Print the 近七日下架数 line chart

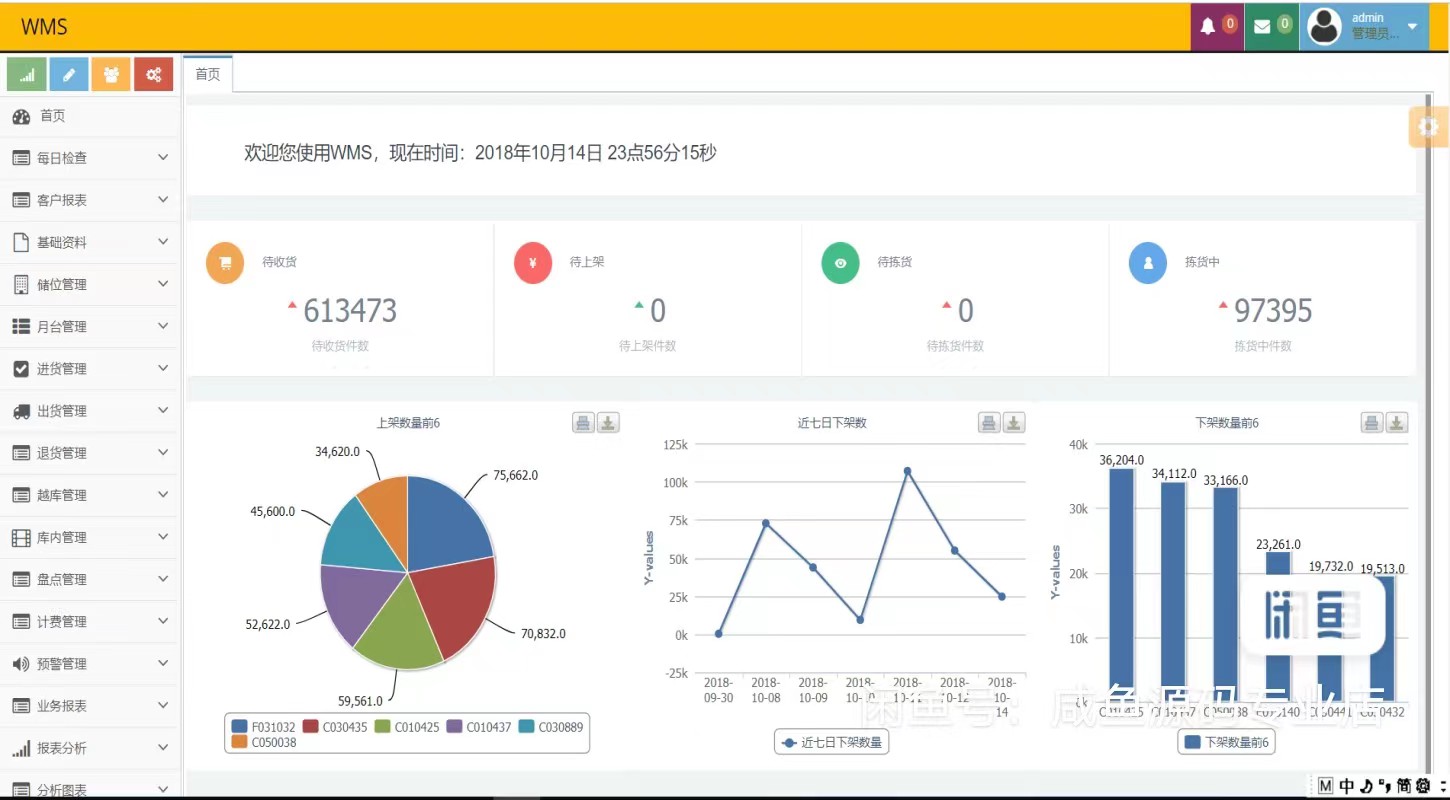989,423
